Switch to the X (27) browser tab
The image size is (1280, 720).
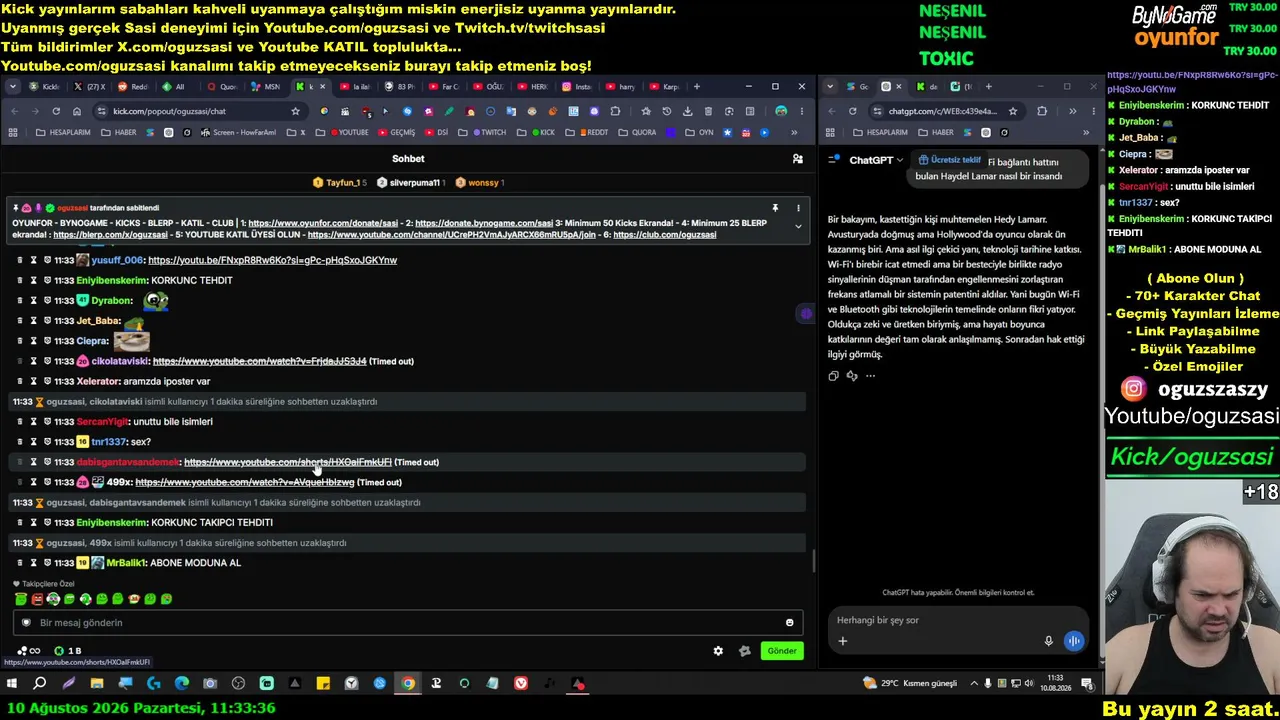point(91,87)
